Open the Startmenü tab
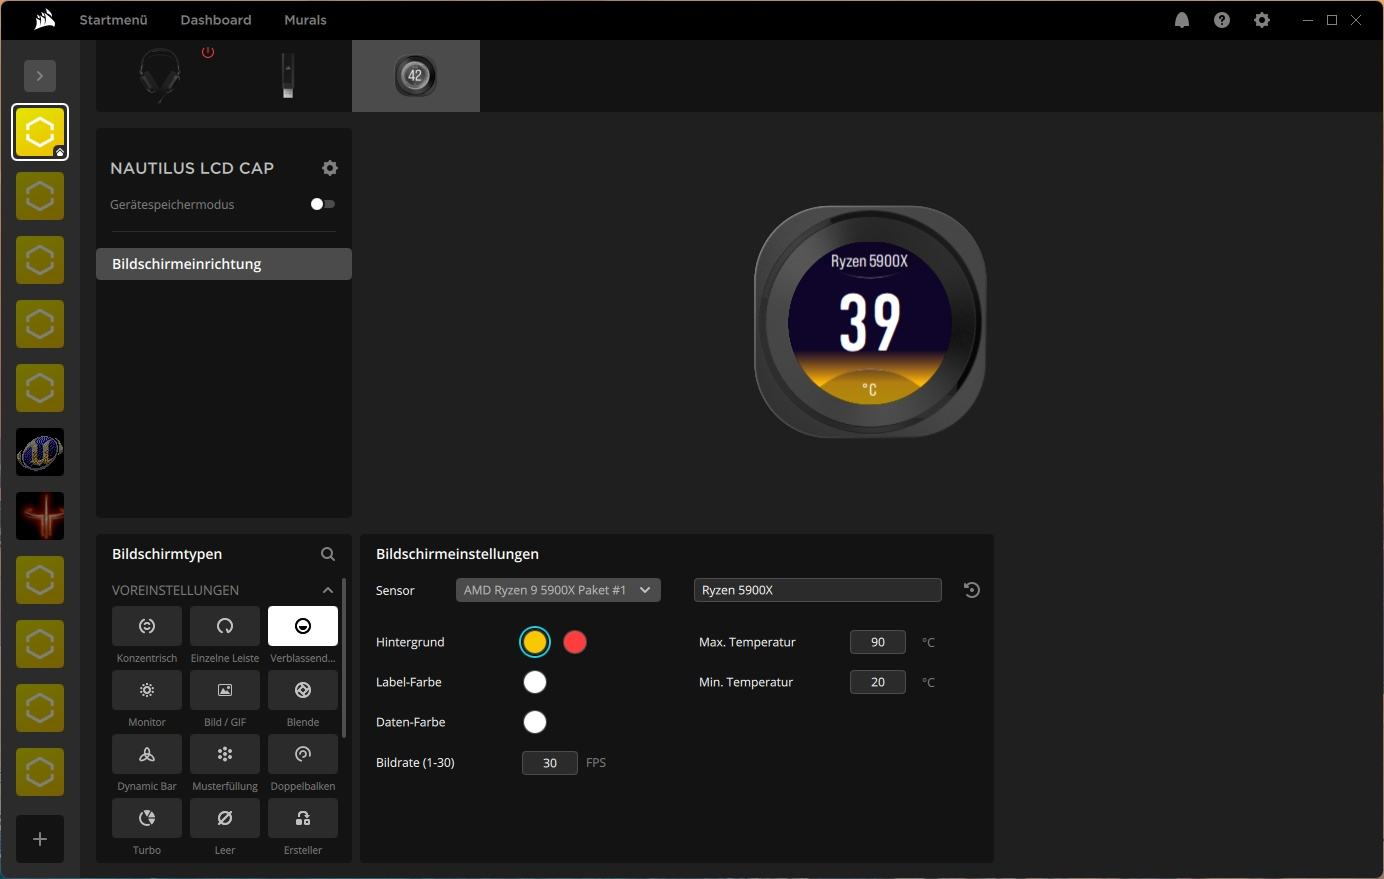This screenshot has height=879, width=1384. tap(114, 20)
